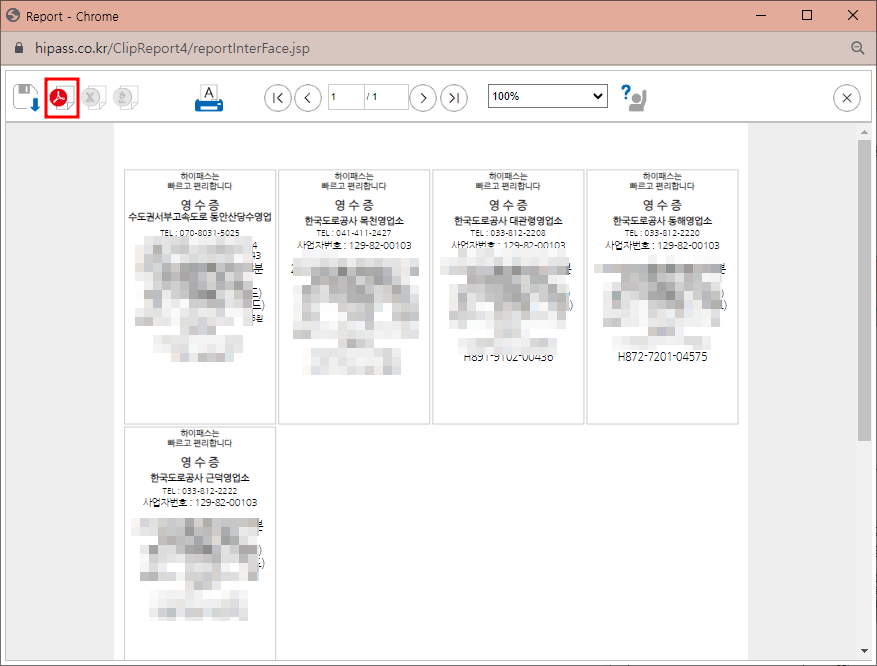Click the vertical scrollbar thumb
Screen dimensions: 877x666
[864, 290]
